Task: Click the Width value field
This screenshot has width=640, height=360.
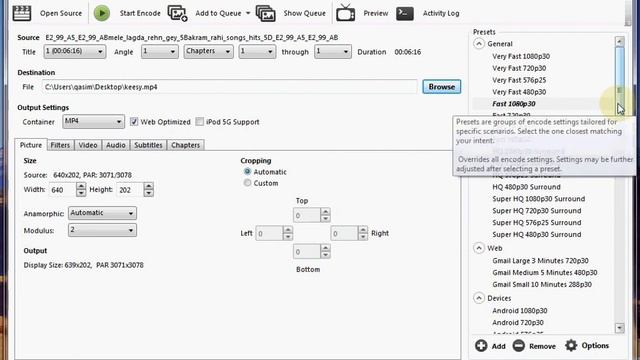Action: [62, 190]
